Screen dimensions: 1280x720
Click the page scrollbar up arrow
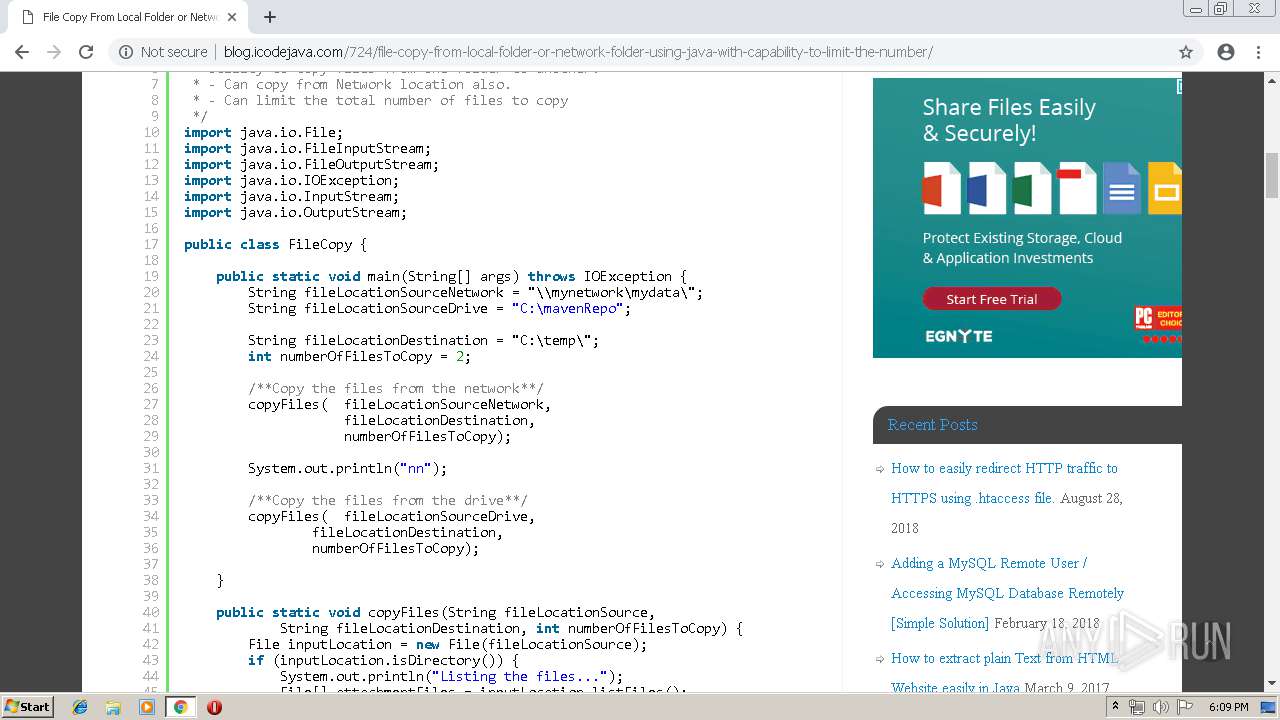[1272, 80]
